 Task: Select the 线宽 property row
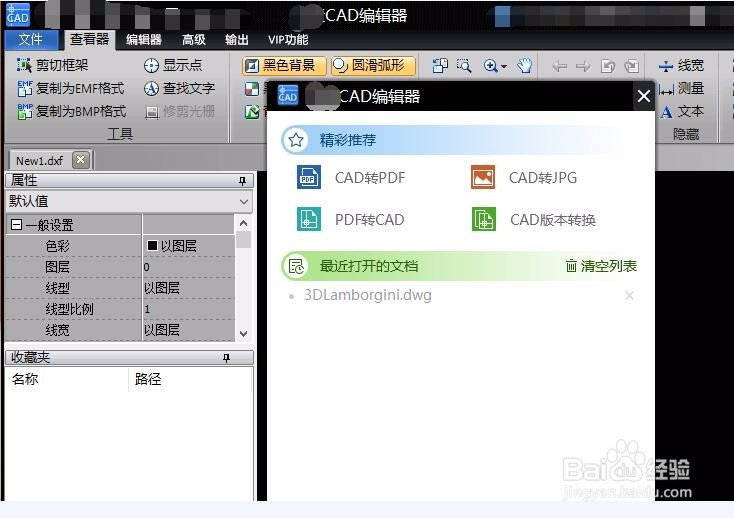pyautogui.click(x=120, y=330)
